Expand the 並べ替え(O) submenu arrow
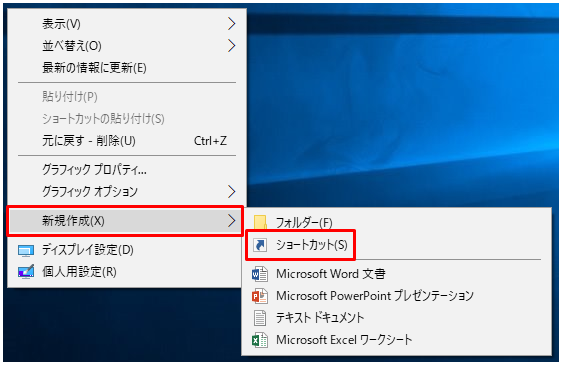 tap(232, 46)
